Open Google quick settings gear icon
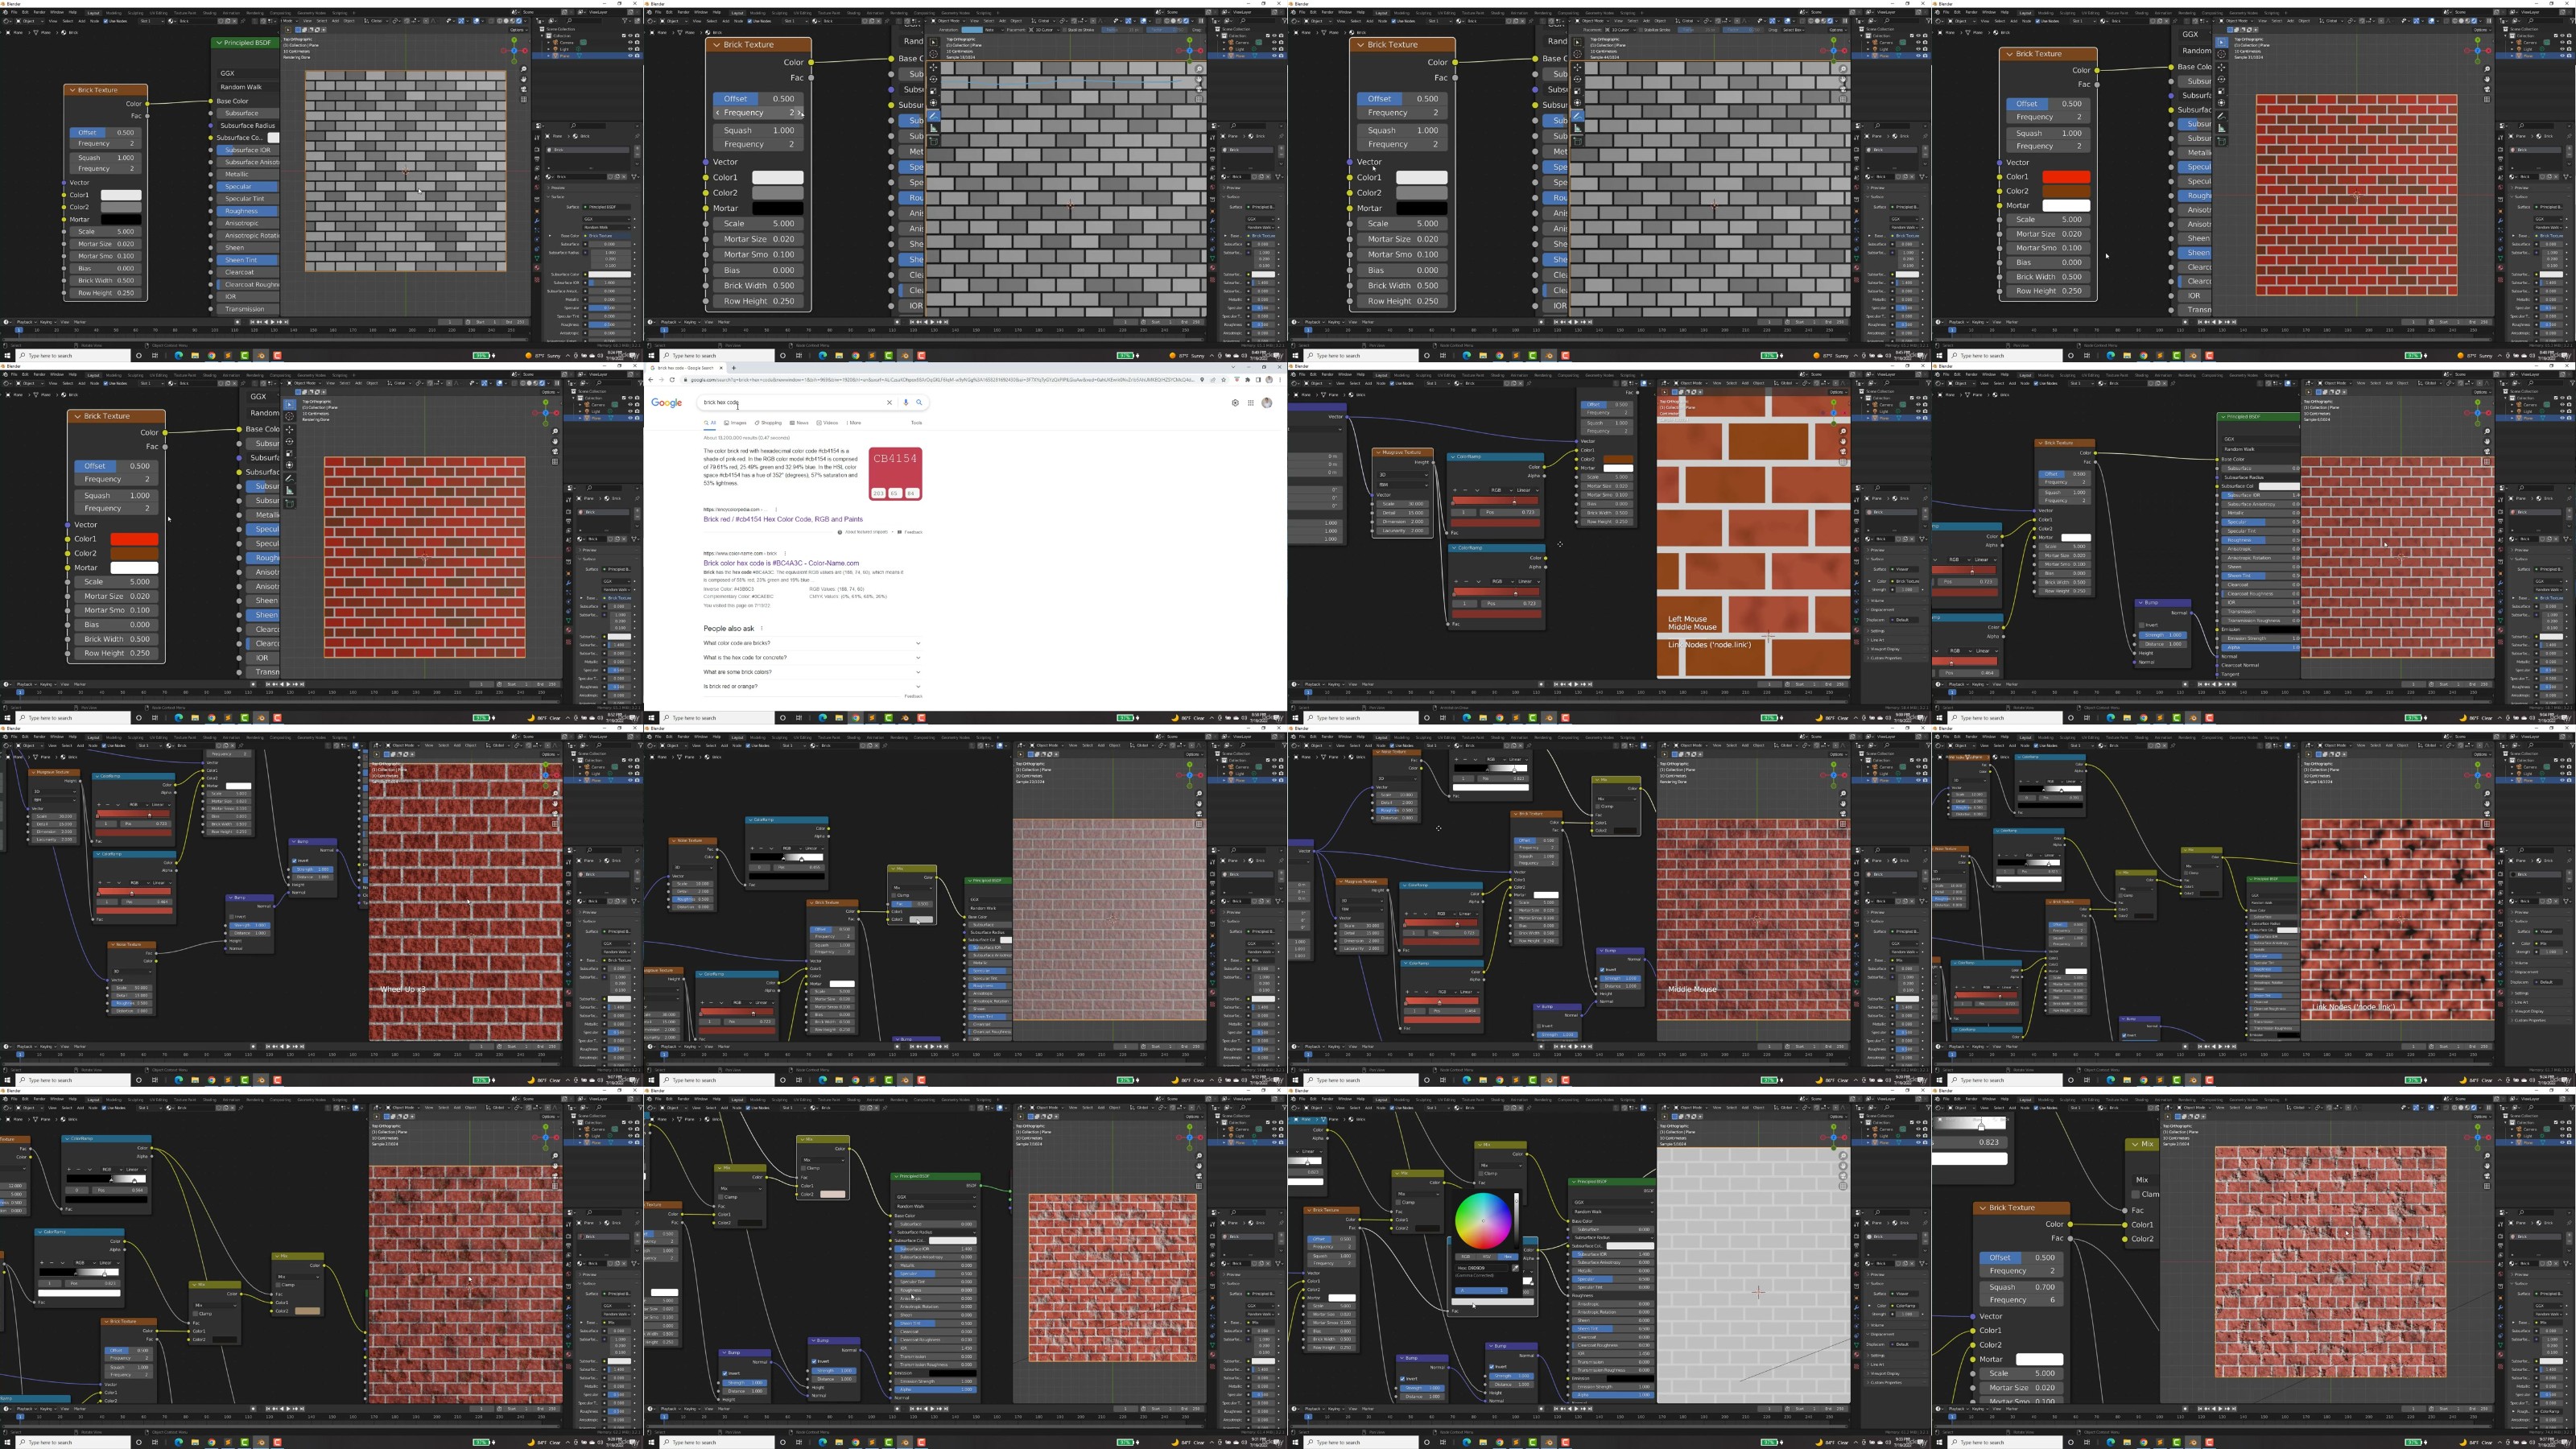The image size is (2576, 1449). click(x=1235, y=403)
